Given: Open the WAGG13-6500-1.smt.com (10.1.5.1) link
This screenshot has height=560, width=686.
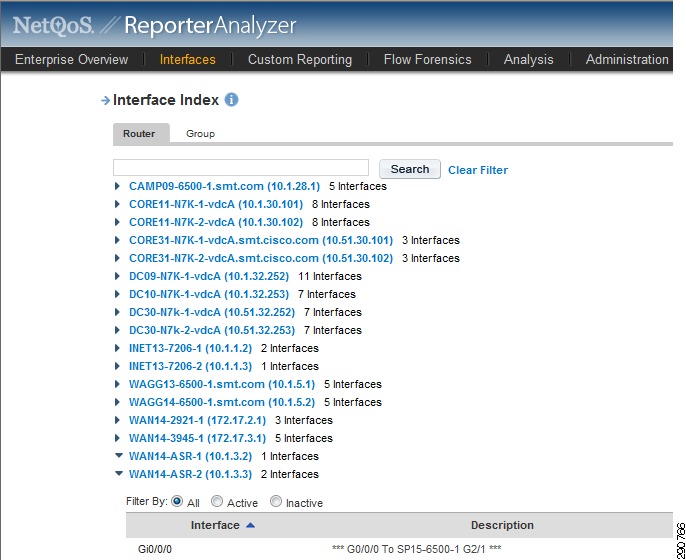Looking at the screenshot, I should click(222, 384).
